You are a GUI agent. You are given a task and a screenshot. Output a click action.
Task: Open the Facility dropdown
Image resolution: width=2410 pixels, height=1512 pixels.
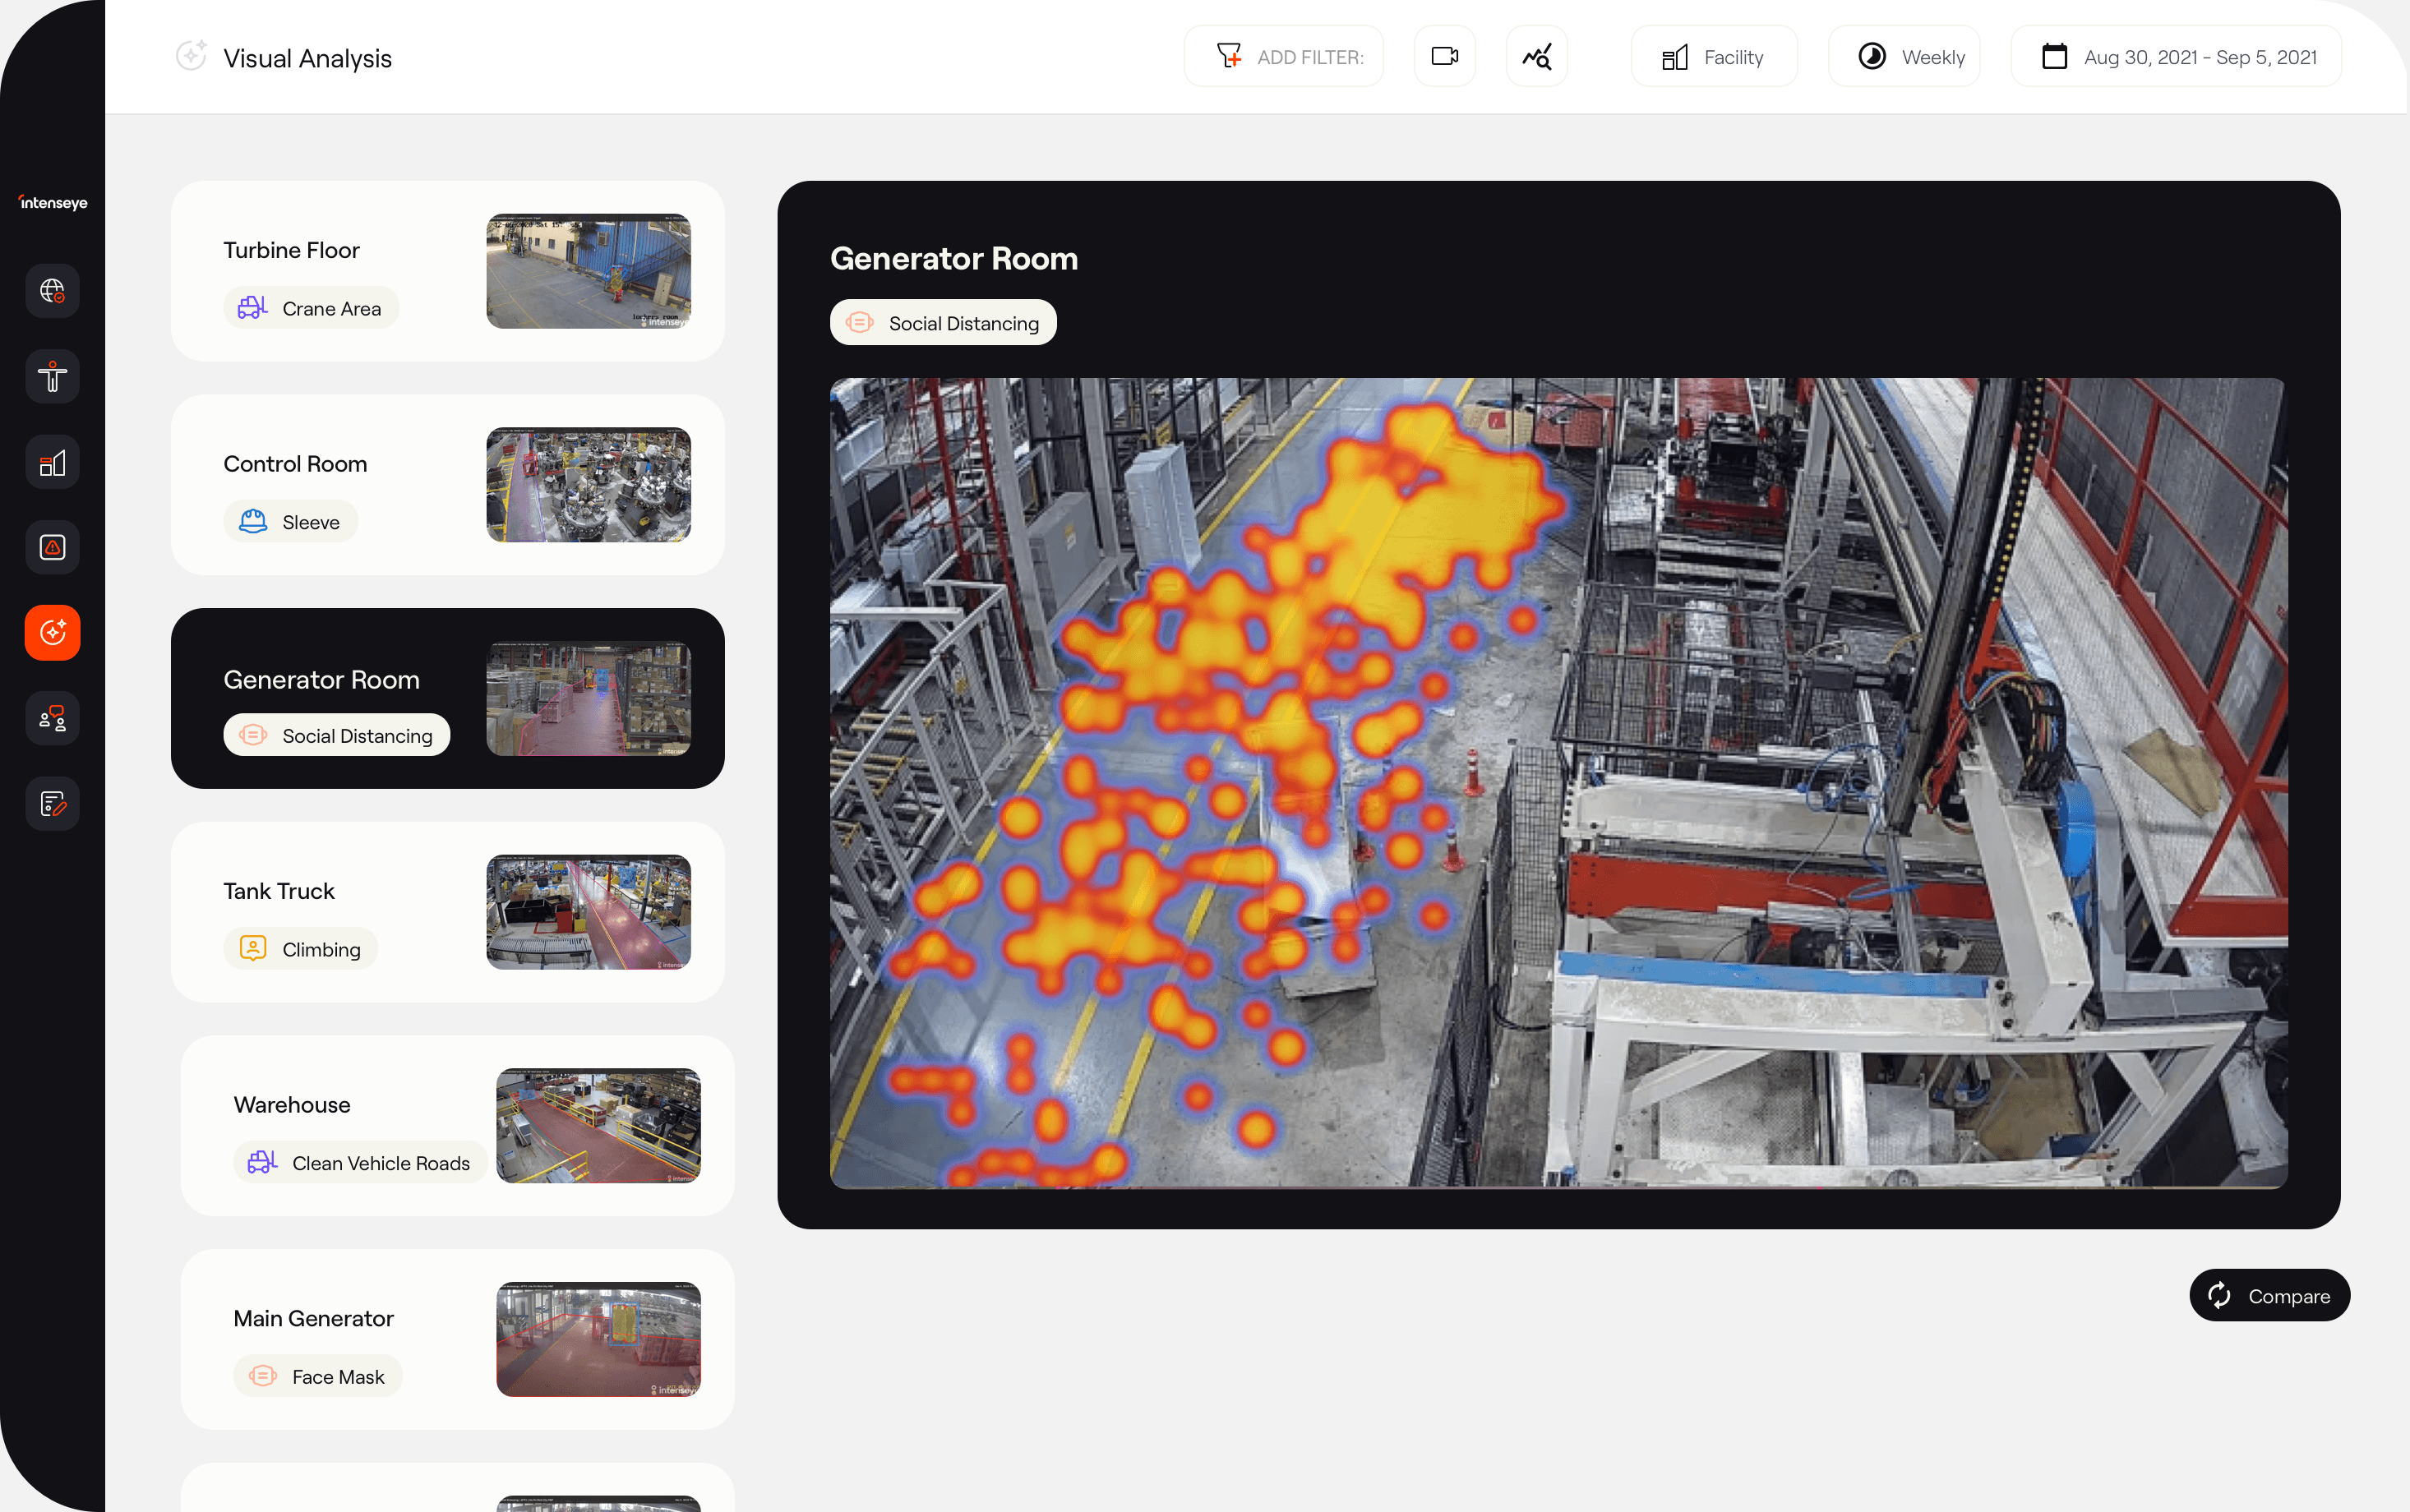click(1713, 57)
